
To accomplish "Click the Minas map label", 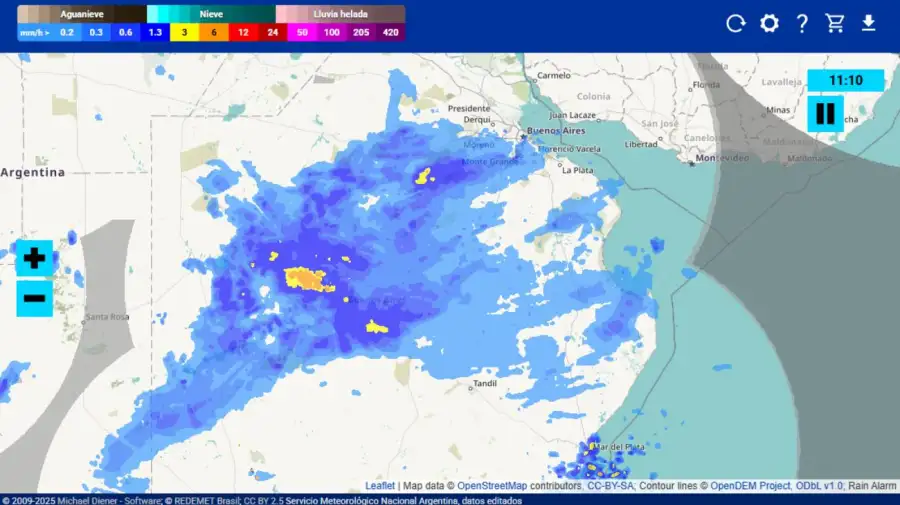I will [x=778, y=110].
